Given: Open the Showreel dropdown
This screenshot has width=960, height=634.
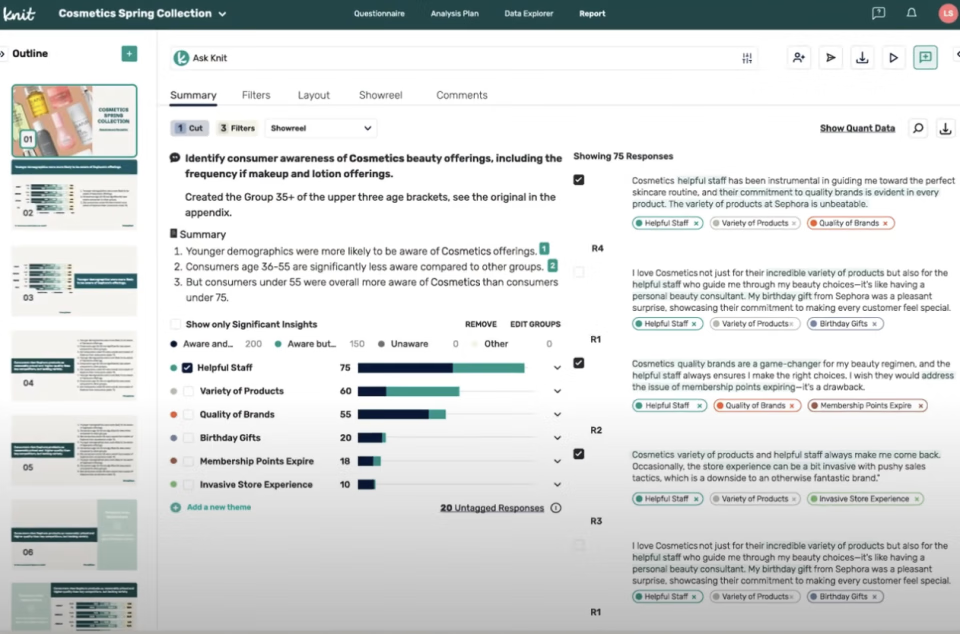Looking at the screenshot, I should 321,128.
